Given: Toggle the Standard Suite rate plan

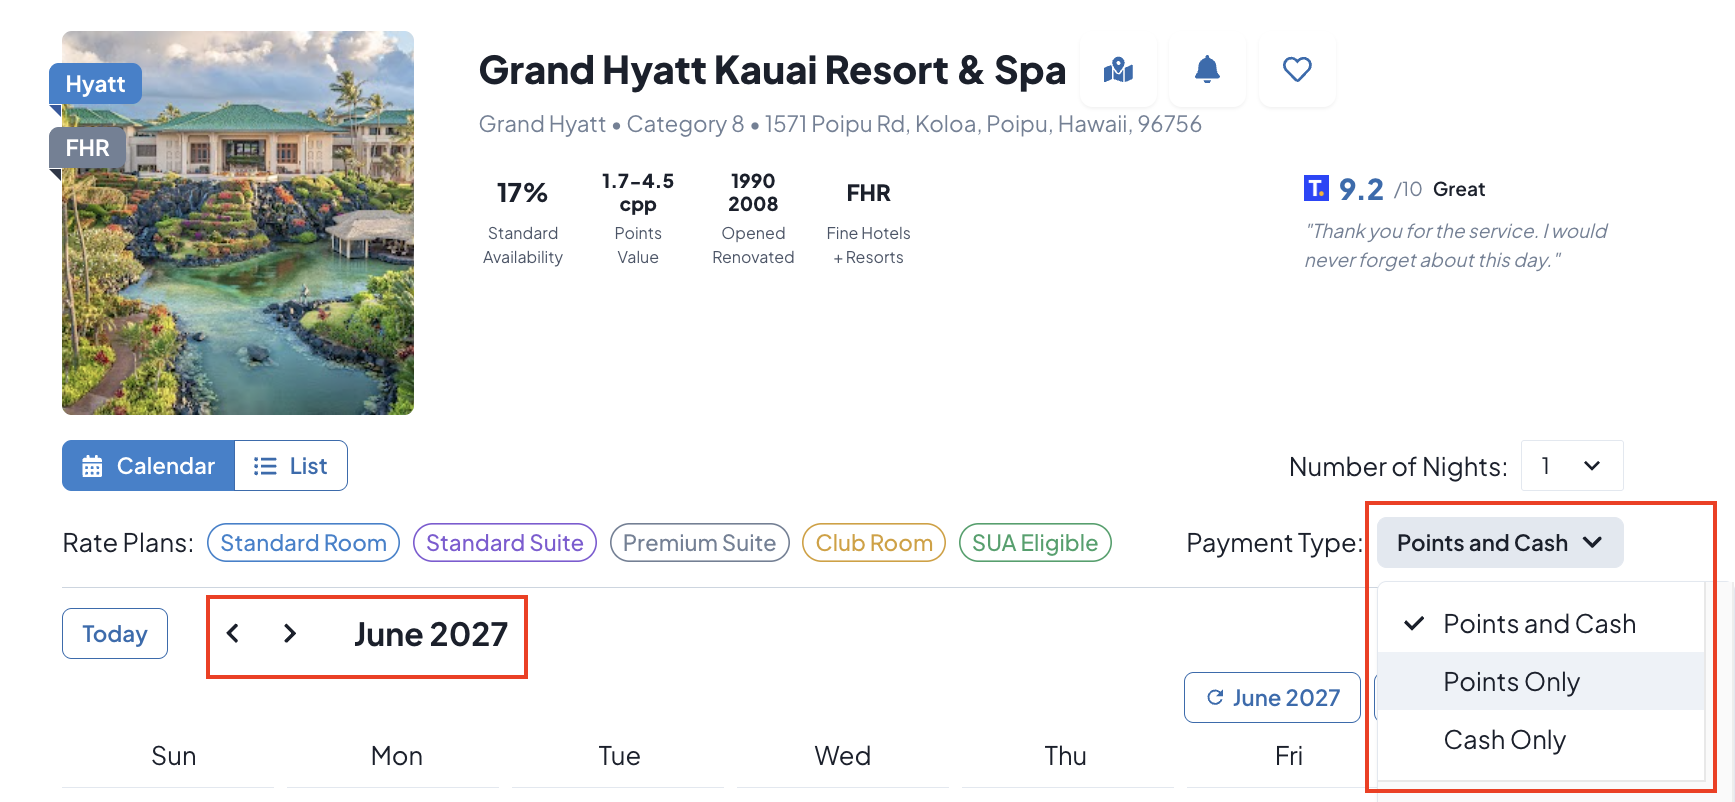Looking at the screenshot, I should [x=505, y=543].
